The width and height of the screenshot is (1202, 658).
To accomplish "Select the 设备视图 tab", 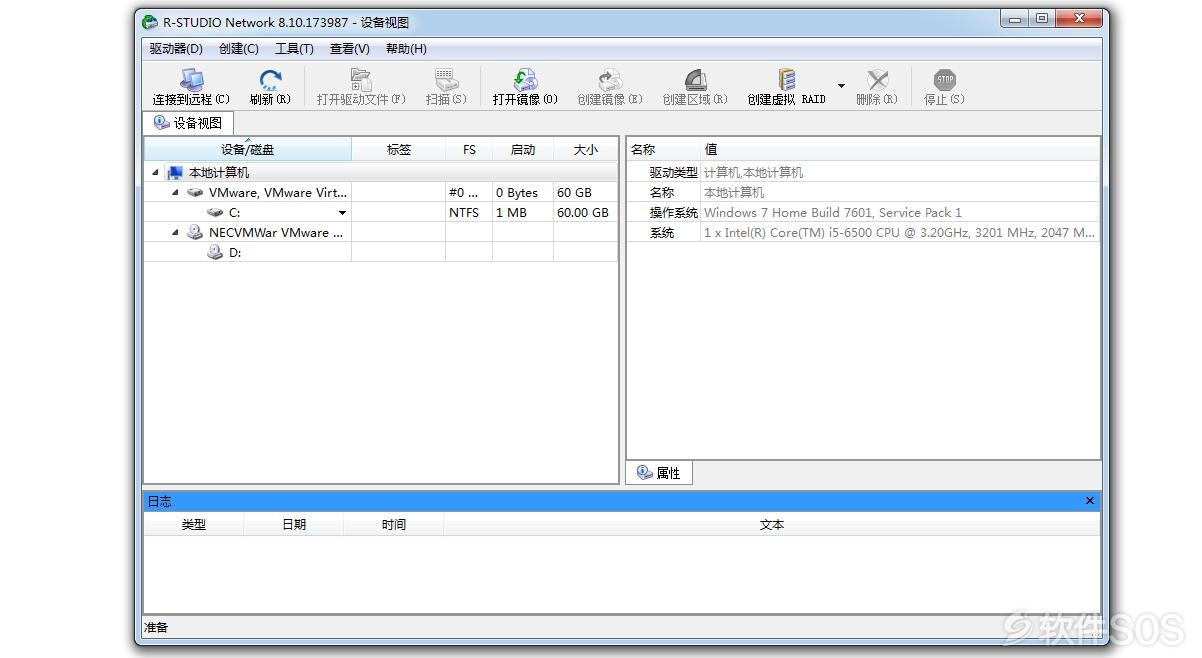I will [x=189, y=123].
